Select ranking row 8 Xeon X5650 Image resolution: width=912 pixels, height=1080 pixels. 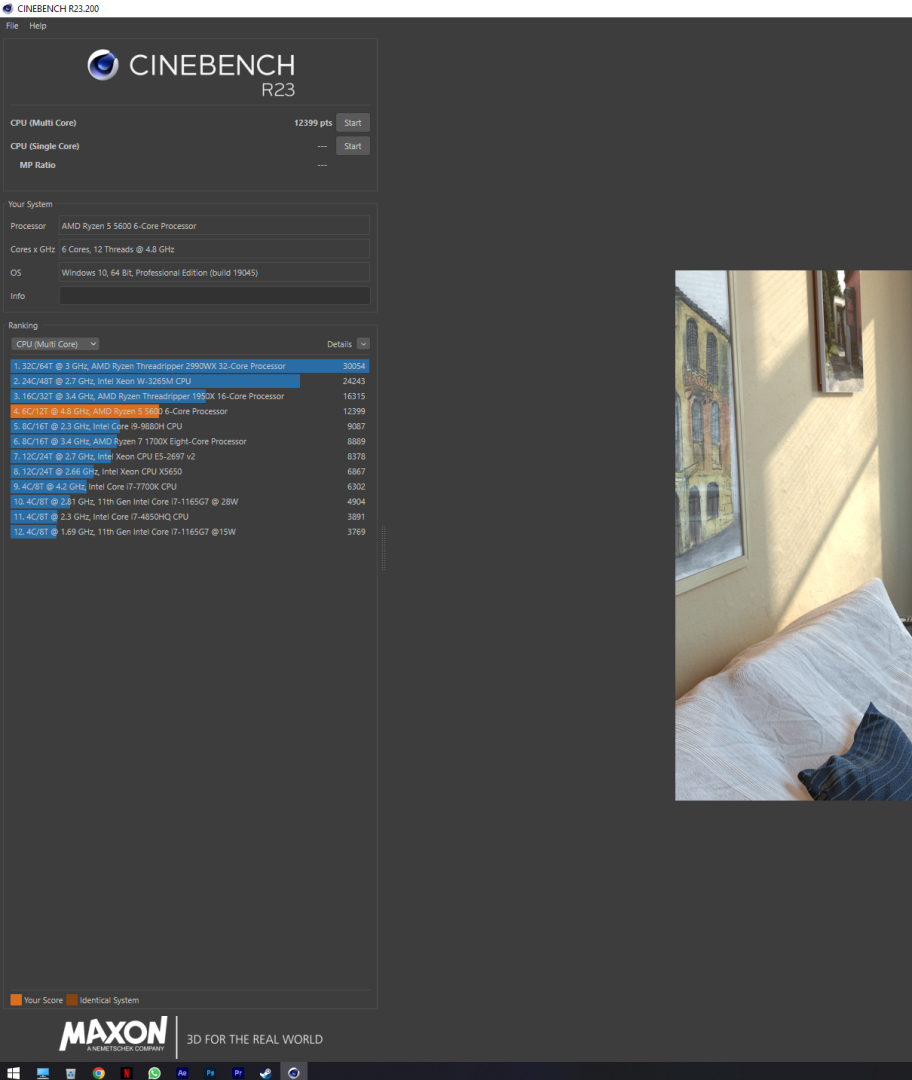[189, 472]
